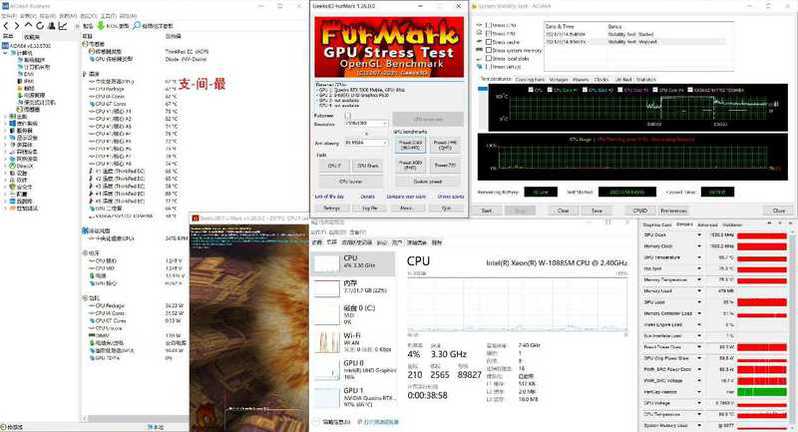Click the green BIOS updates arrow icon

click(101, 25)
